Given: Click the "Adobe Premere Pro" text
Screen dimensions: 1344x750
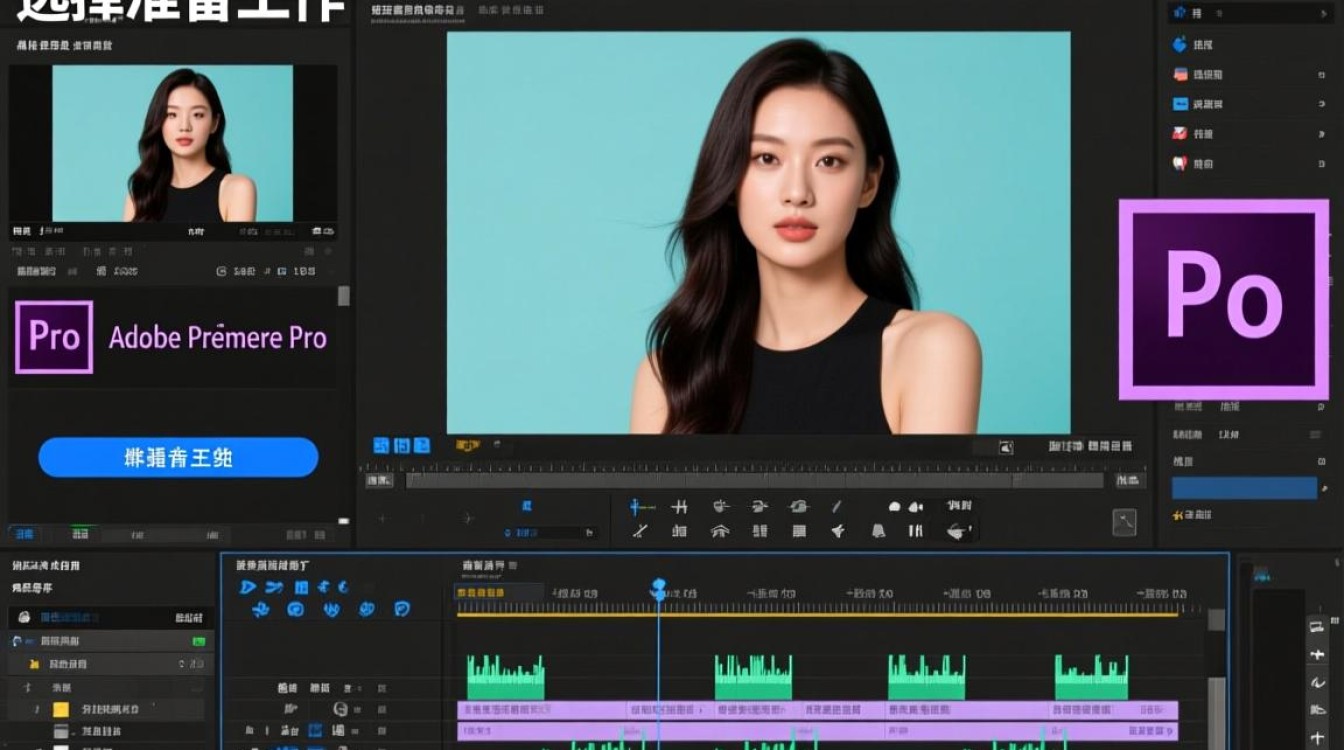Looking at the screenshot, I should pyautogui.click(x=218, y=337).
